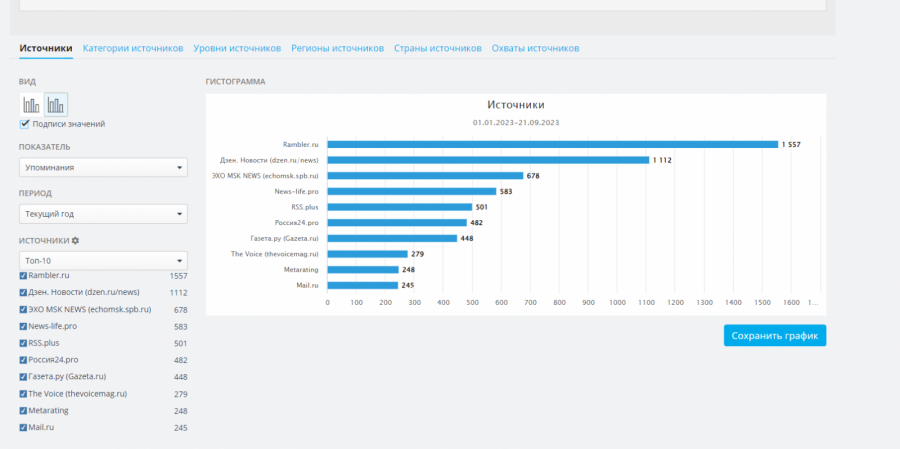Click the chart title Источники
Viewport: 900px width, 449px height.
516,105
